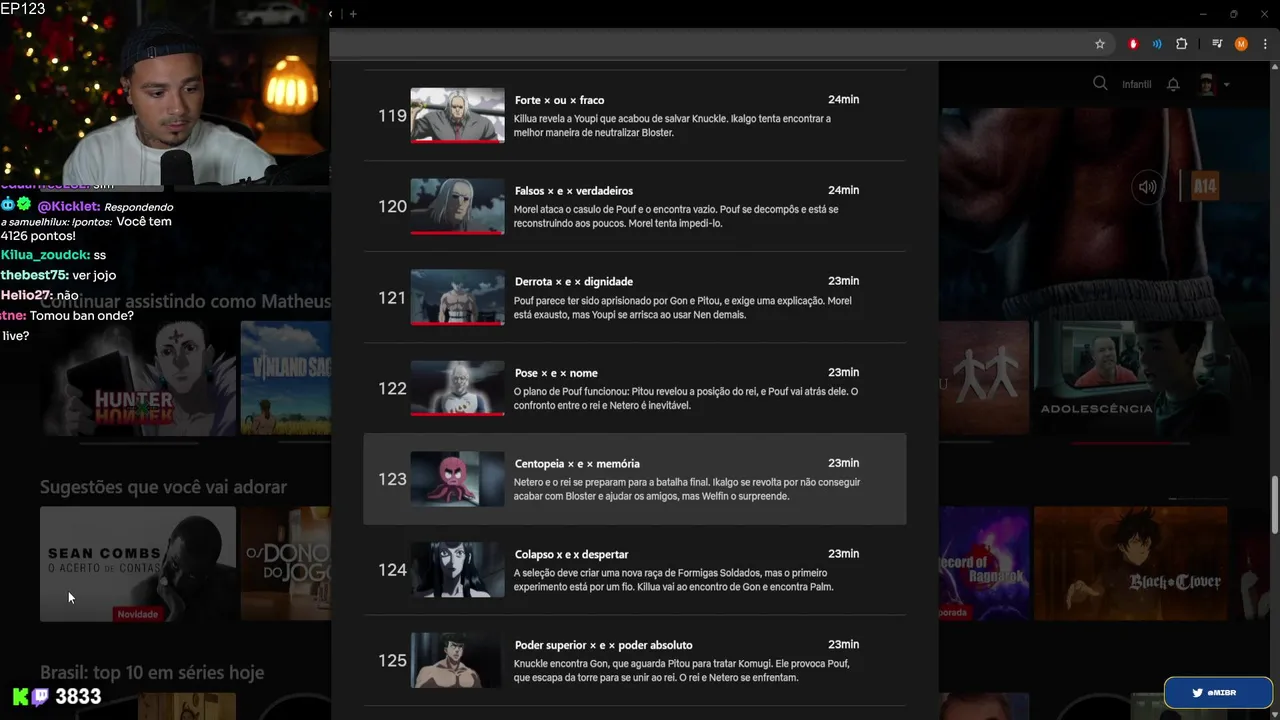
Task: Click the 24min duration of episode 120
Action: [x=843, y=190]
